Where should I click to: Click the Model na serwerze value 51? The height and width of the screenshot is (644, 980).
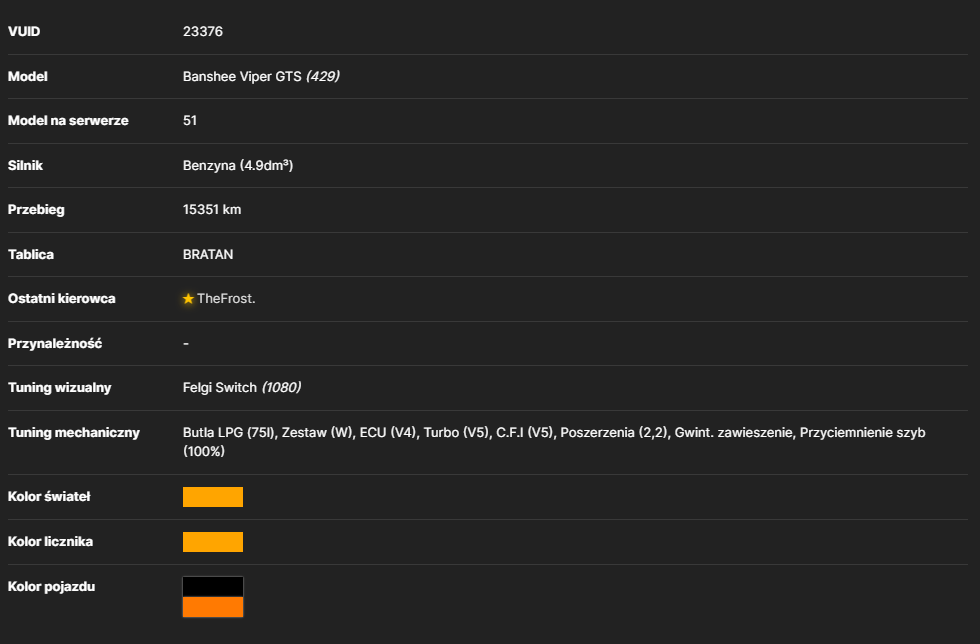click(x=190, y=121)
